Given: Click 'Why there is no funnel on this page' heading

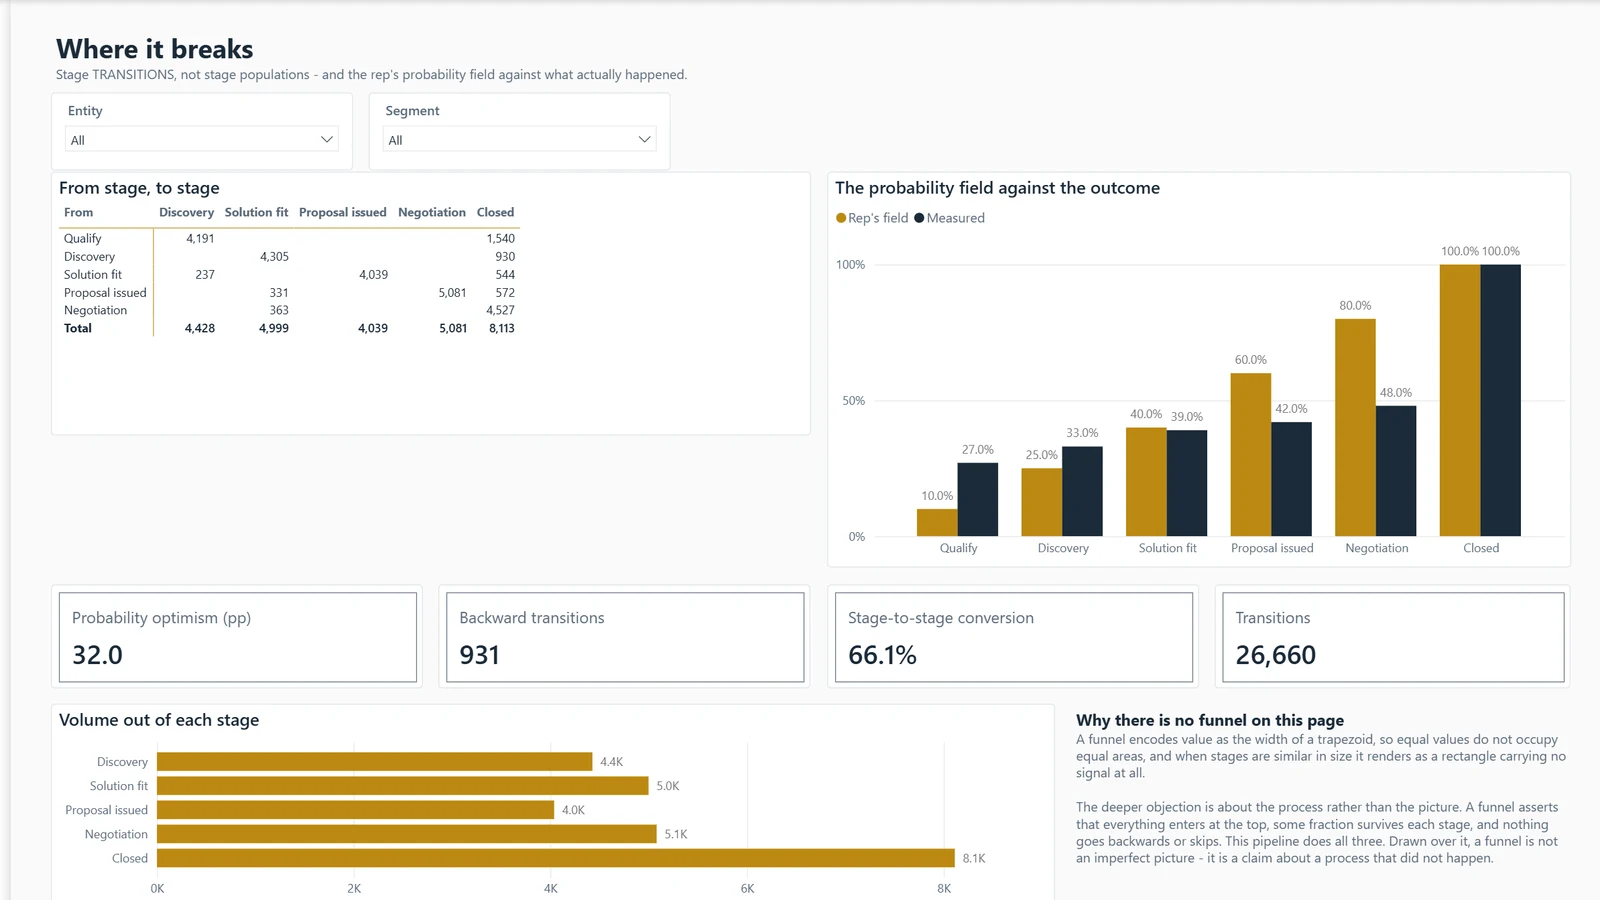Looking at the screenshot, I should [x=1210, y=720].
